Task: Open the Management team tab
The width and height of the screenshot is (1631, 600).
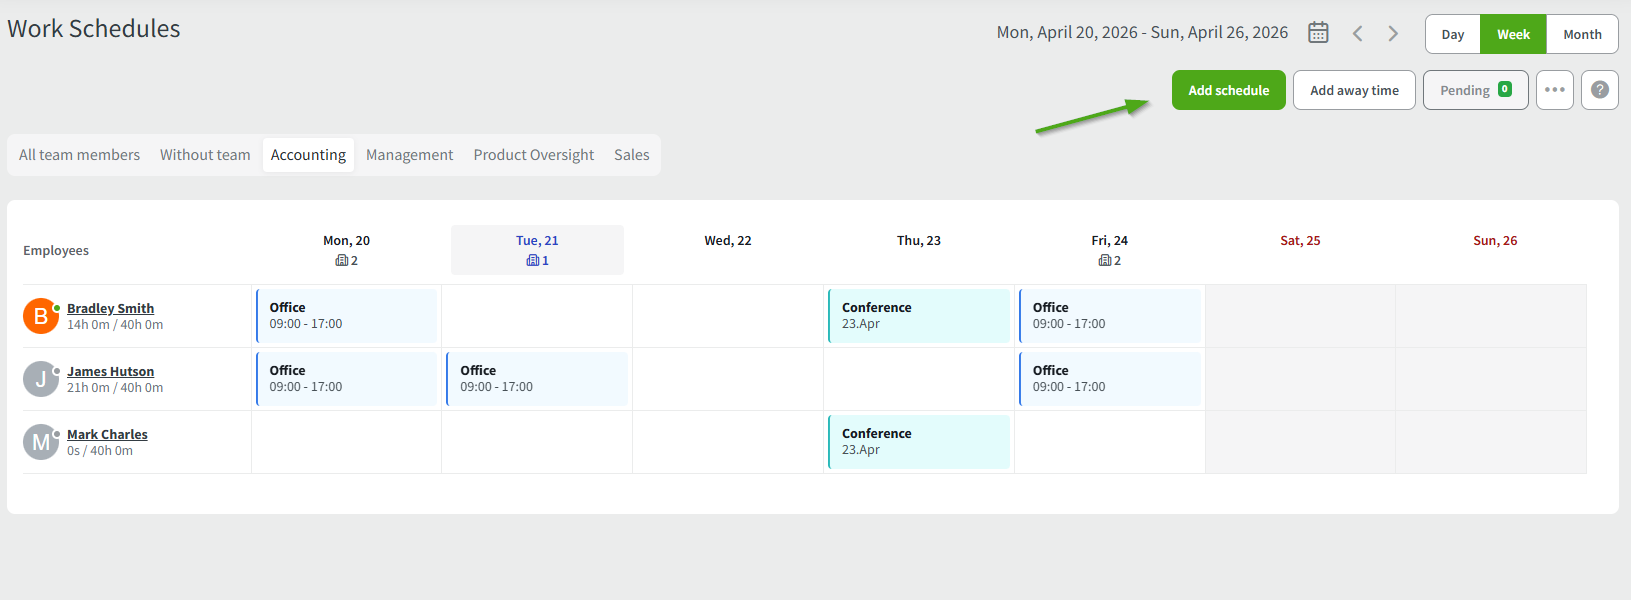Action: [x=409, y=155]
